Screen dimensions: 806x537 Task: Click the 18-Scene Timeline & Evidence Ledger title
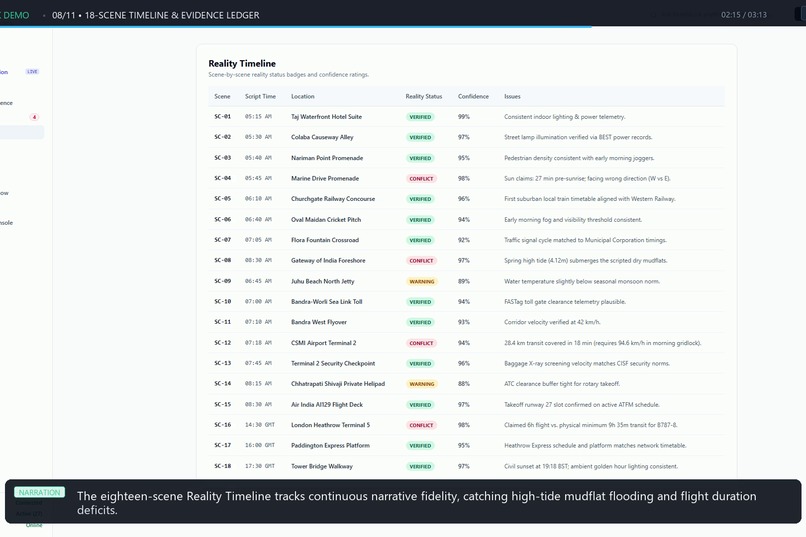click(172, 15)
